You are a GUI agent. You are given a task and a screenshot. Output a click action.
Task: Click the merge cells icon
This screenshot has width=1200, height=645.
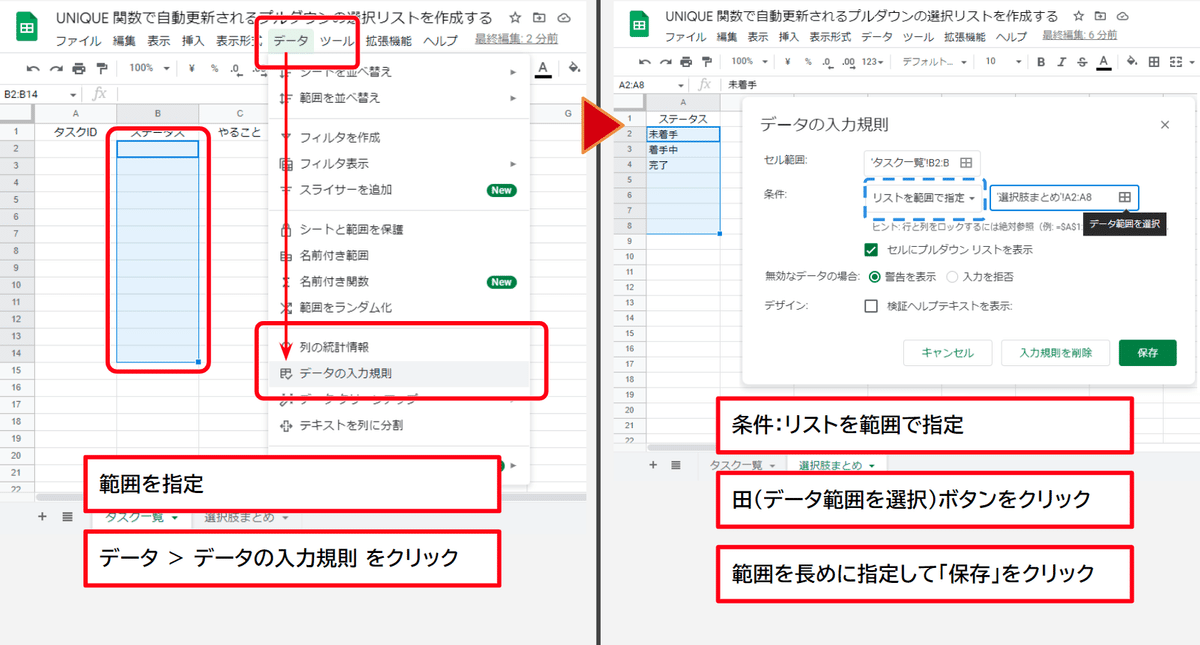pyautogui.click(x=1177, y=62)
